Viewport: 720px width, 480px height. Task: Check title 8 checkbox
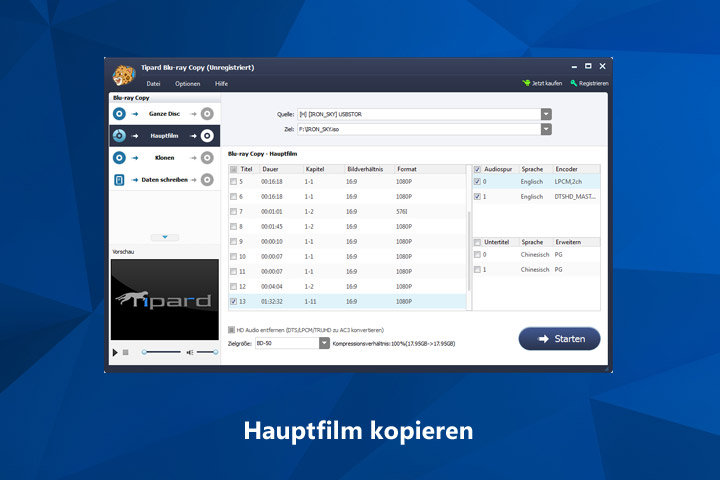[x=234, y=226]
